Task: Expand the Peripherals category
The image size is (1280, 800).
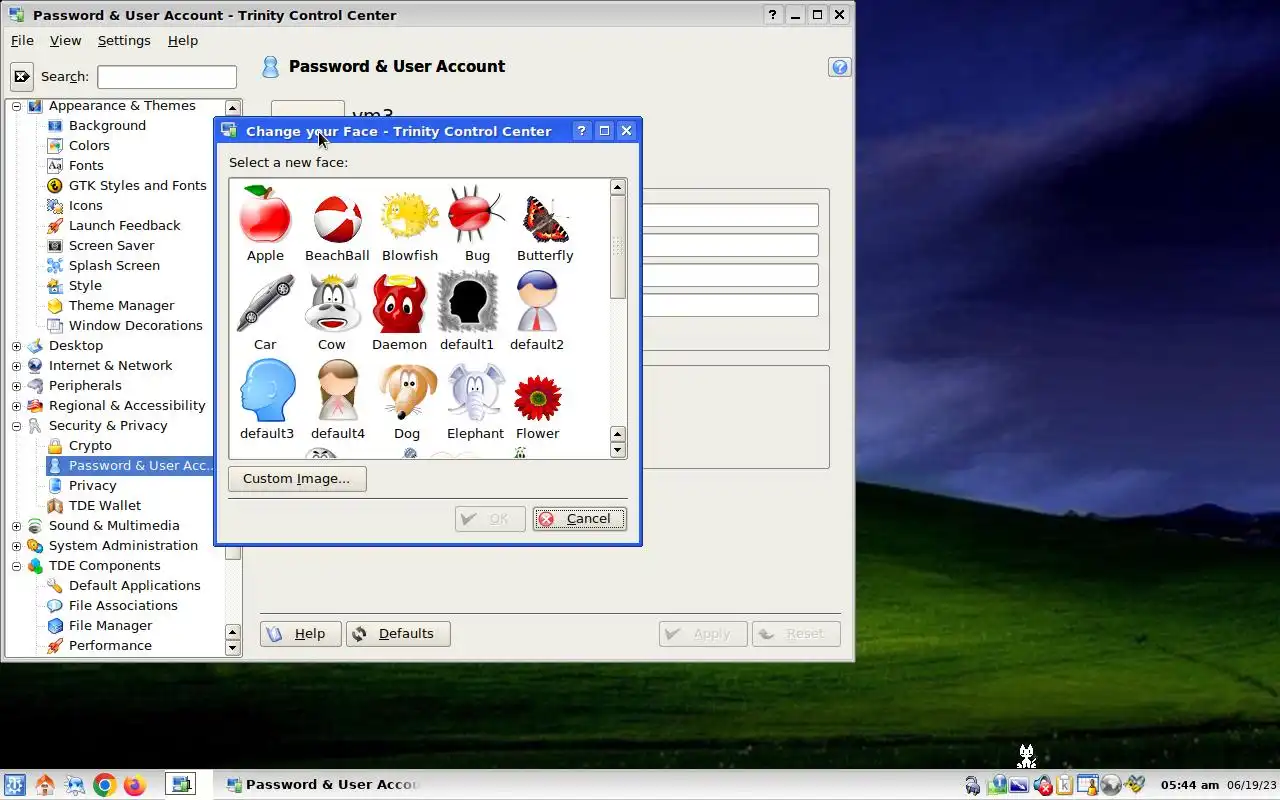Action: pos(16,386)
